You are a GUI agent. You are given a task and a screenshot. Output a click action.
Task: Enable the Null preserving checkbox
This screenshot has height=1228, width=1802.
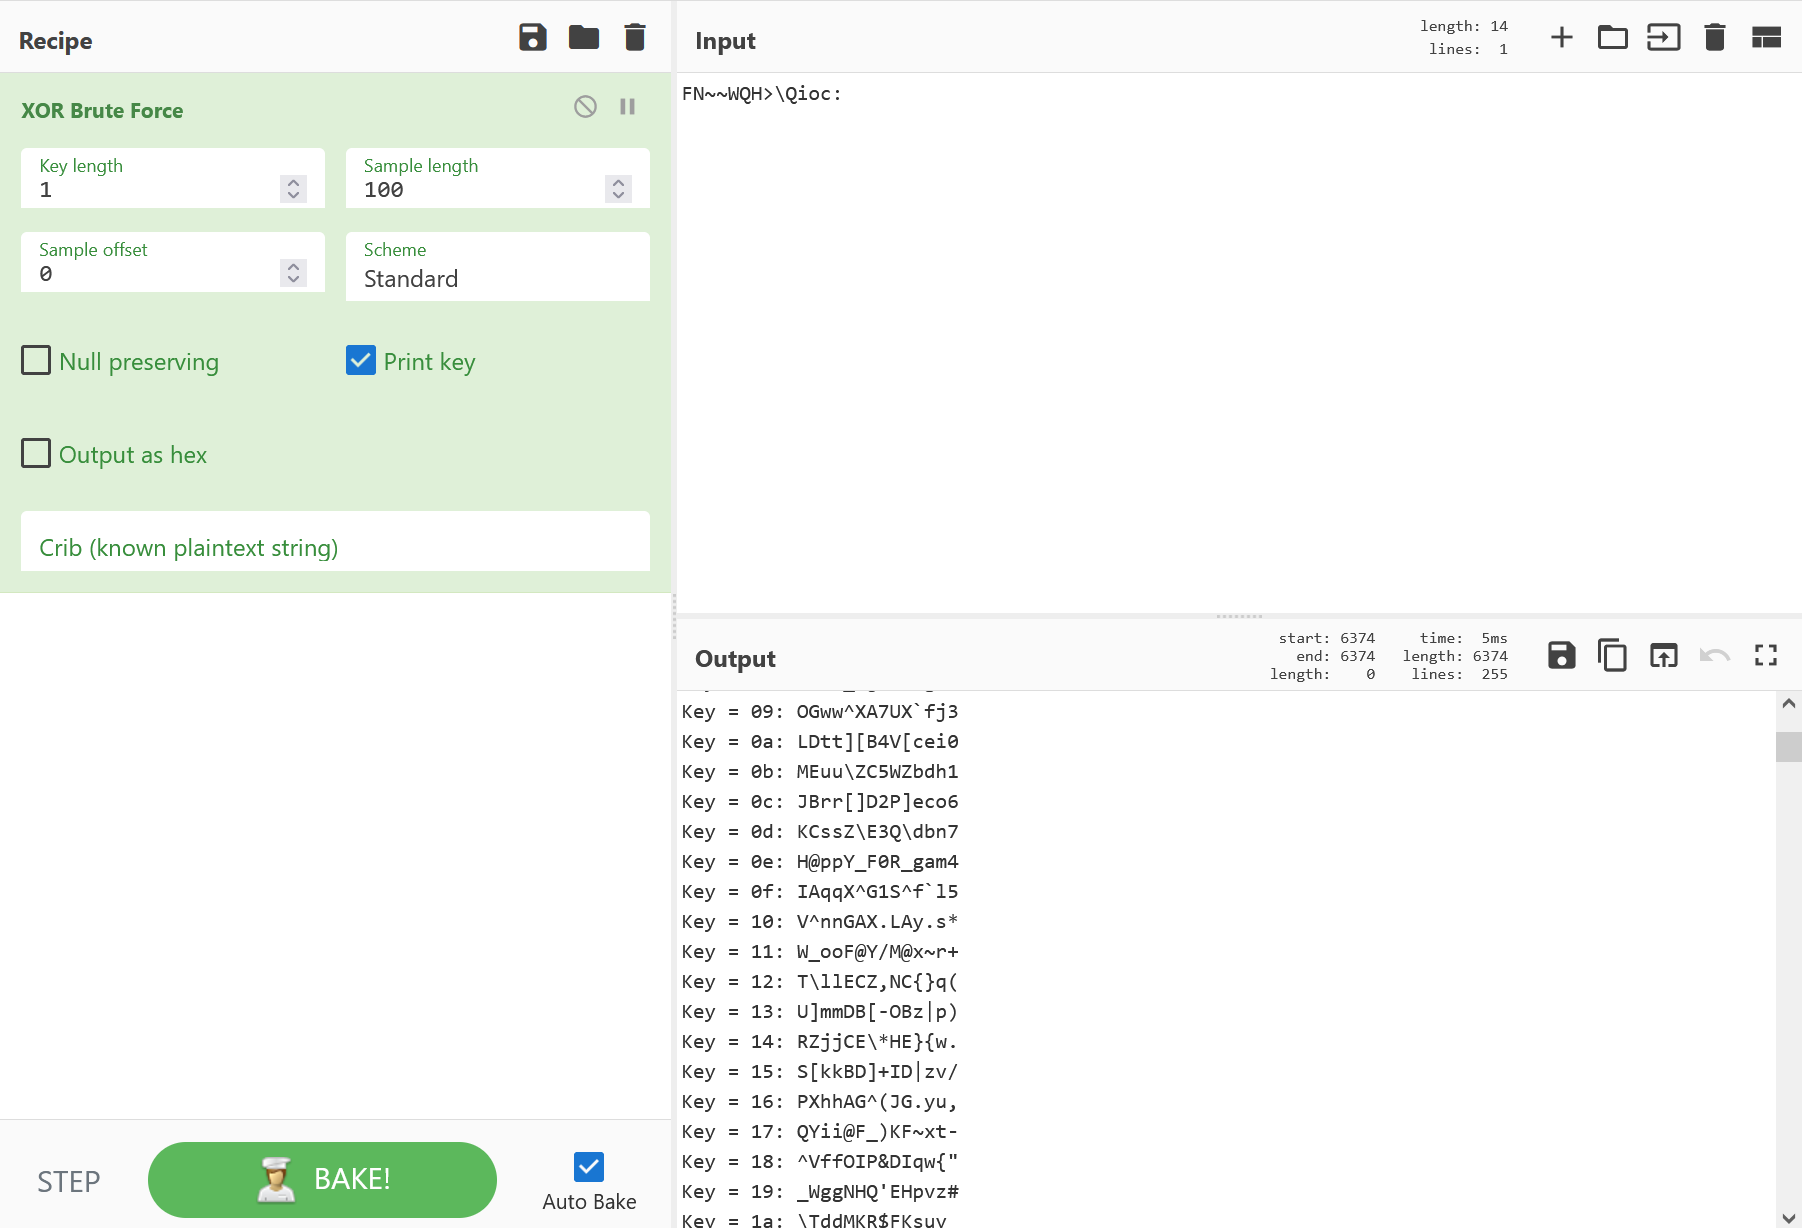point(36,361)
